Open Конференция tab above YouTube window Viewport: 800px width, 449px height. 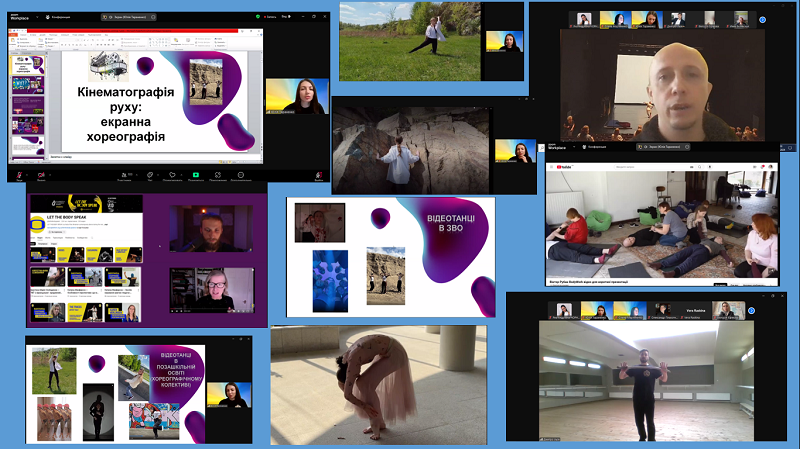[x=594, y=147]
